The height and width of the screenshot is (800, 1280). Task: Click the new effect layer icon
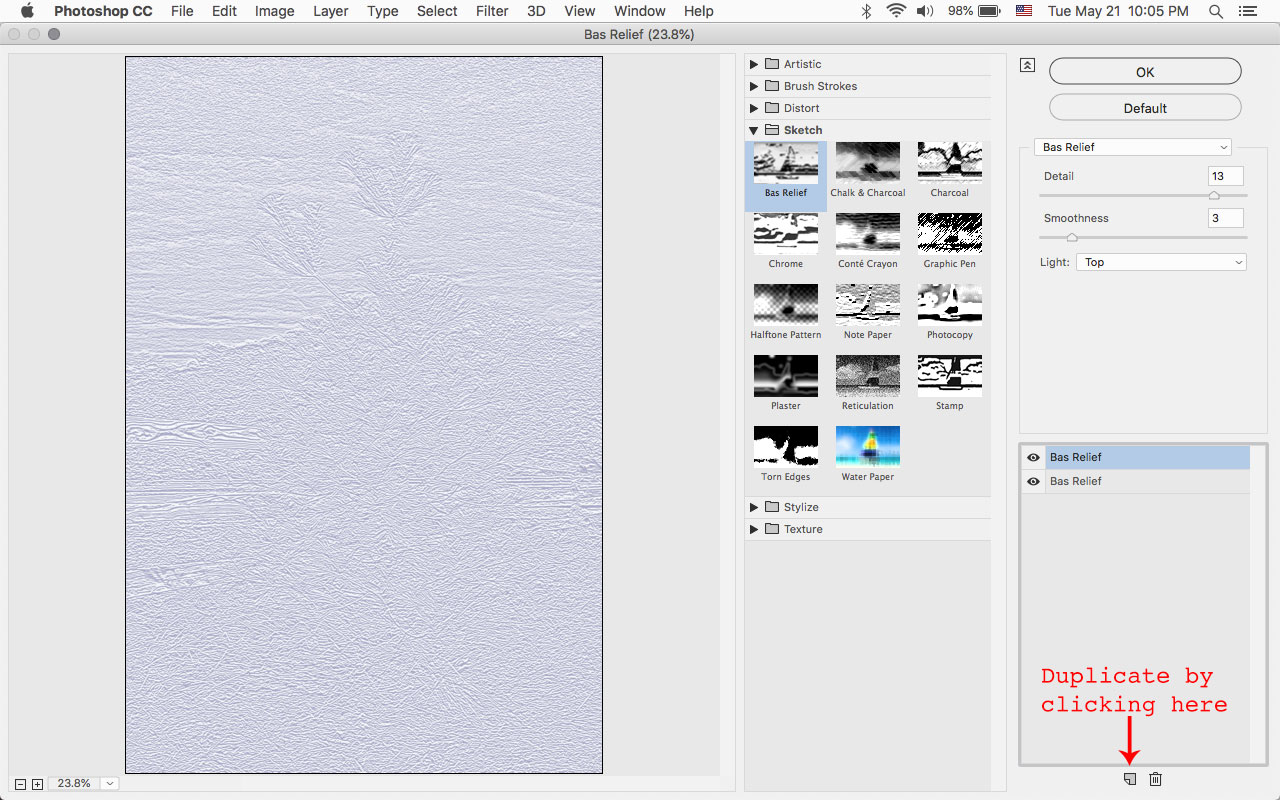tap(1130, 779)
